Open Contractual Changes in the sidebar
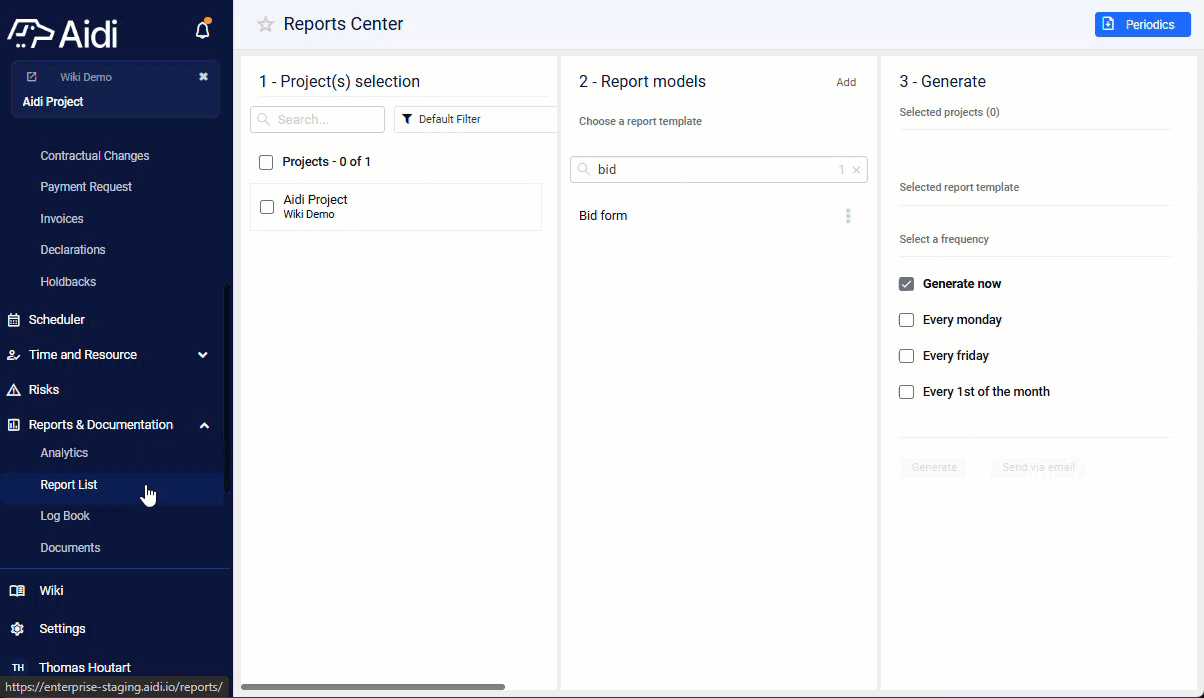 pyautogui.click(x=95, y=156)
